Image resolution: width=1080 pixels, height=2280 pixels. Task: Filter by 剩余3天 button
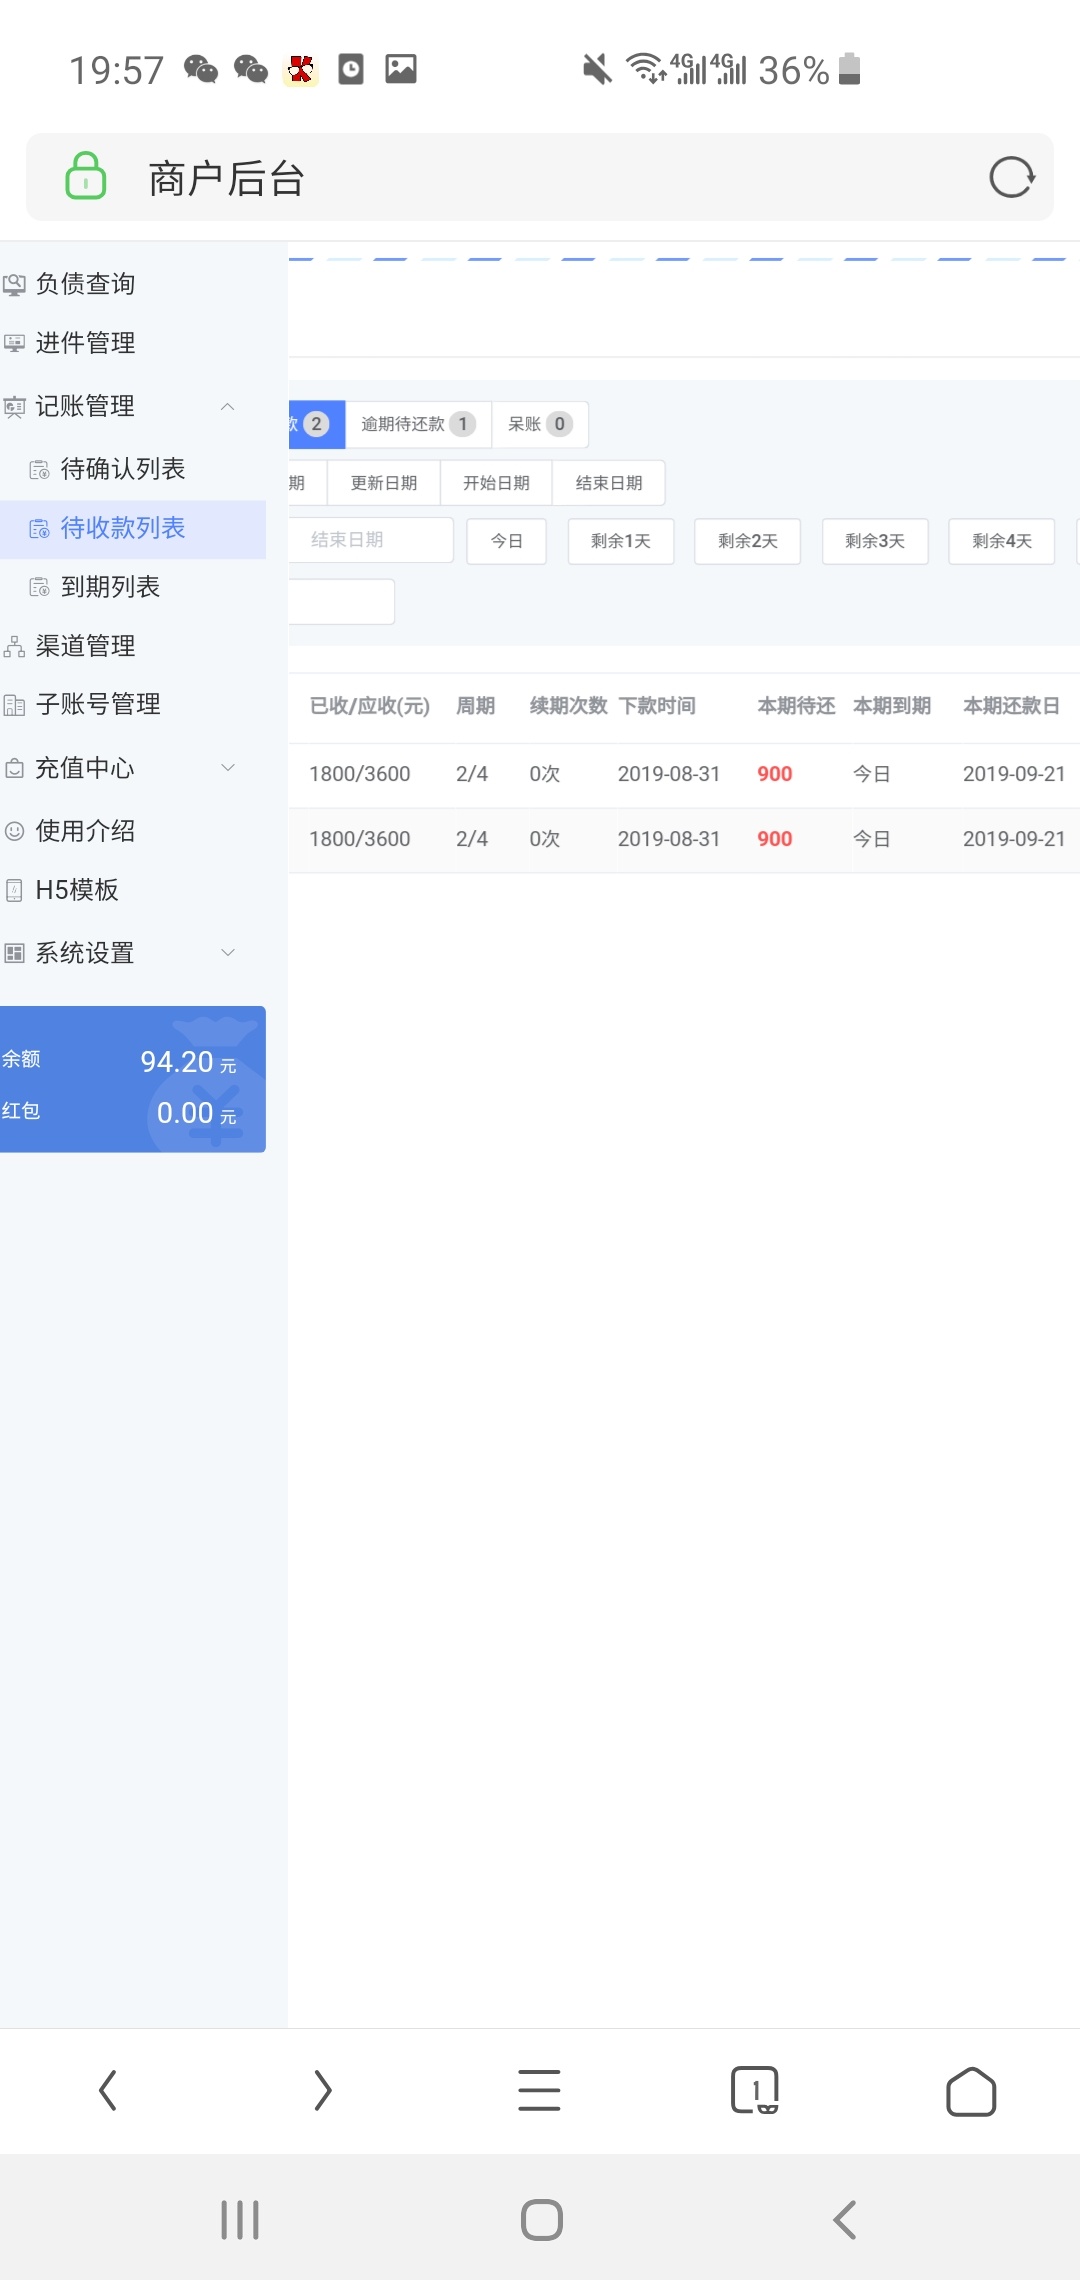(x=875, y=541)
